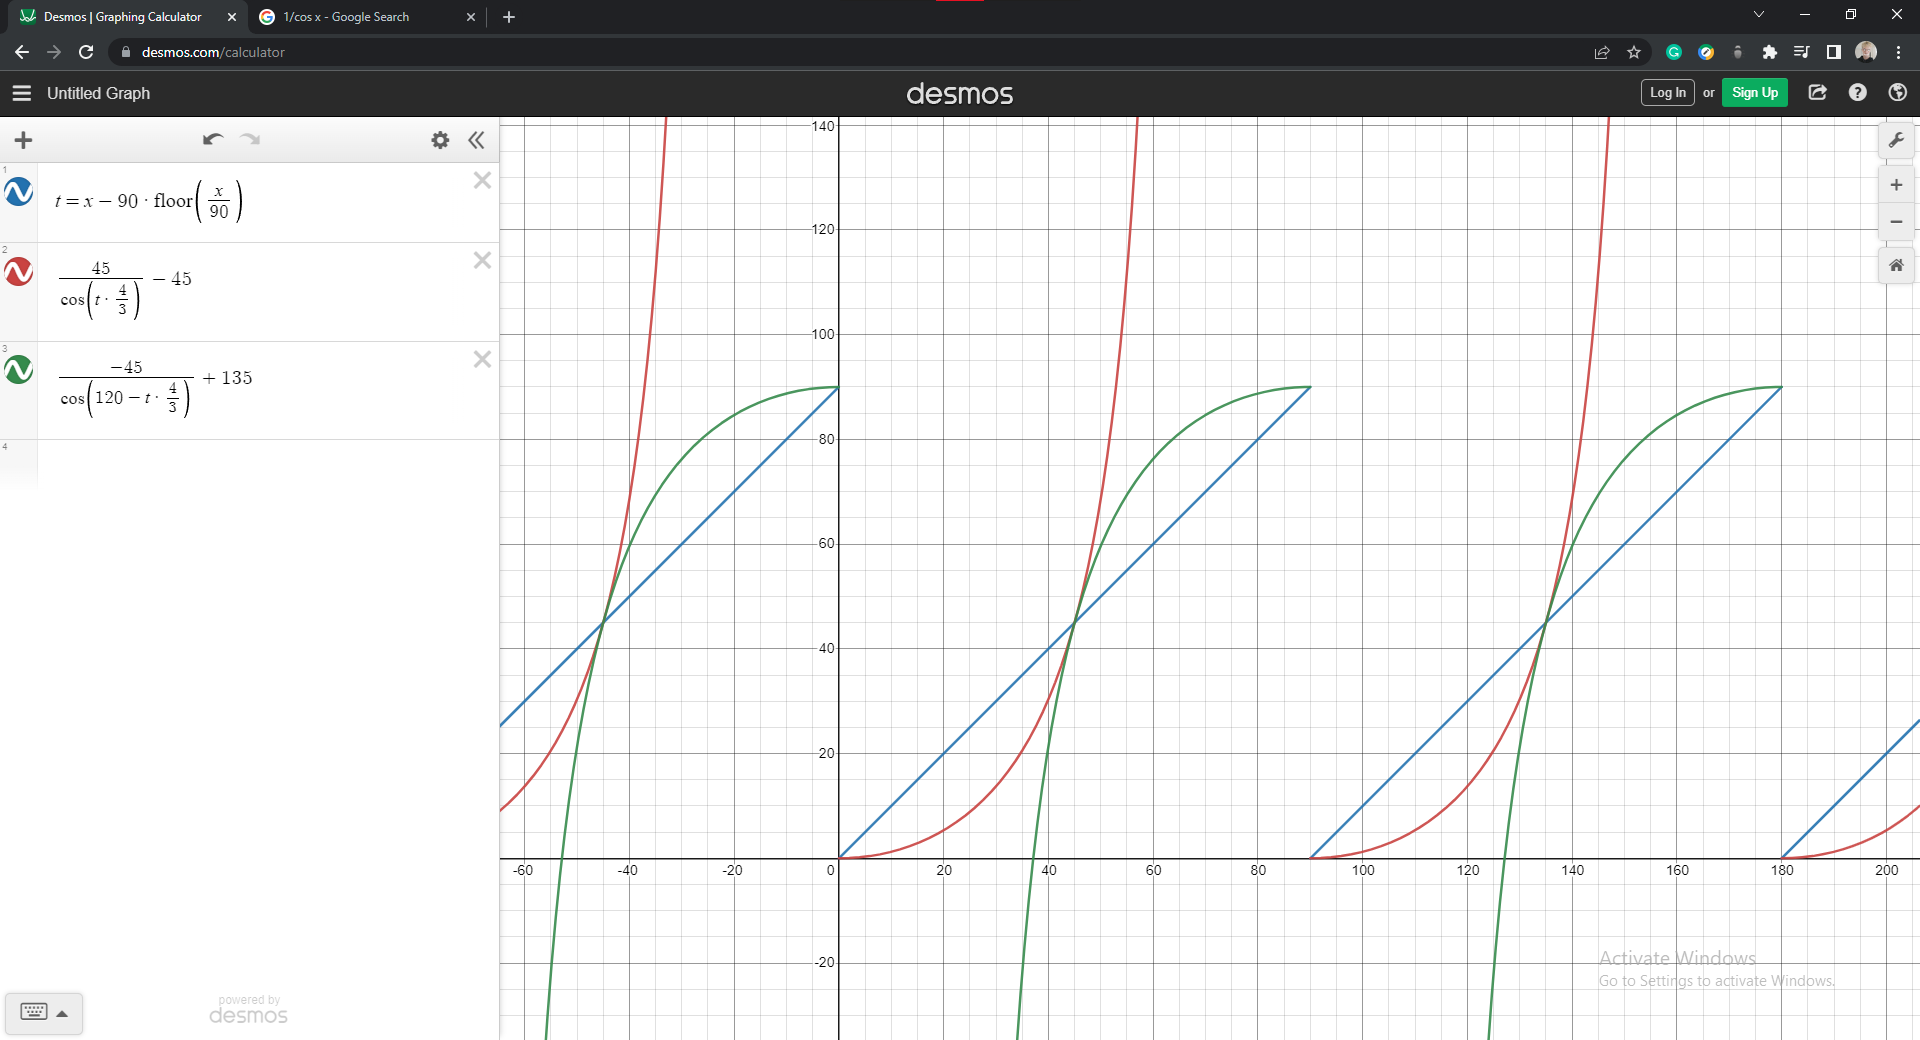Toggle the green curve expression visibility

(x=19, y=370)
